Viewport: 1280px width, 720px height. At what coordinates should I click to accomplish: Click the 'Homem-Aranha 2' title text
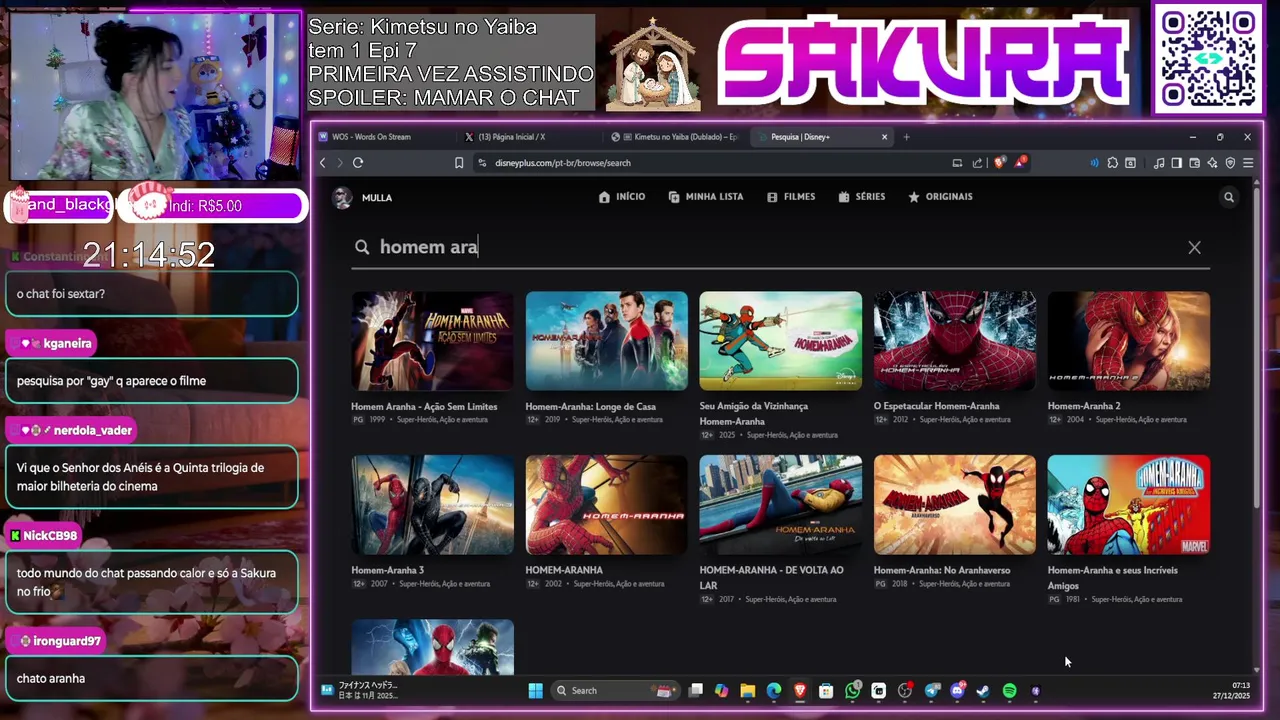click(1084, 406)
